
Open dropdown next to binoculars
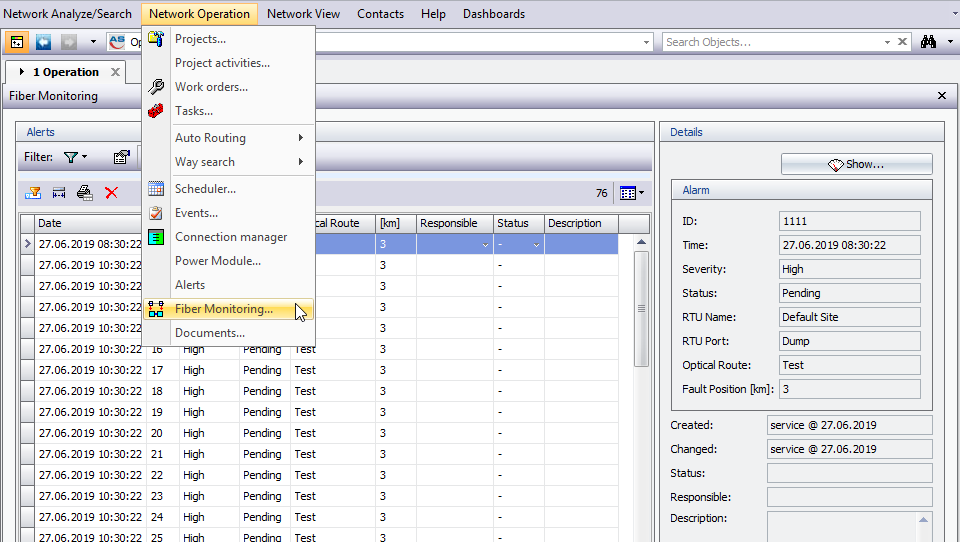[950, 42]
